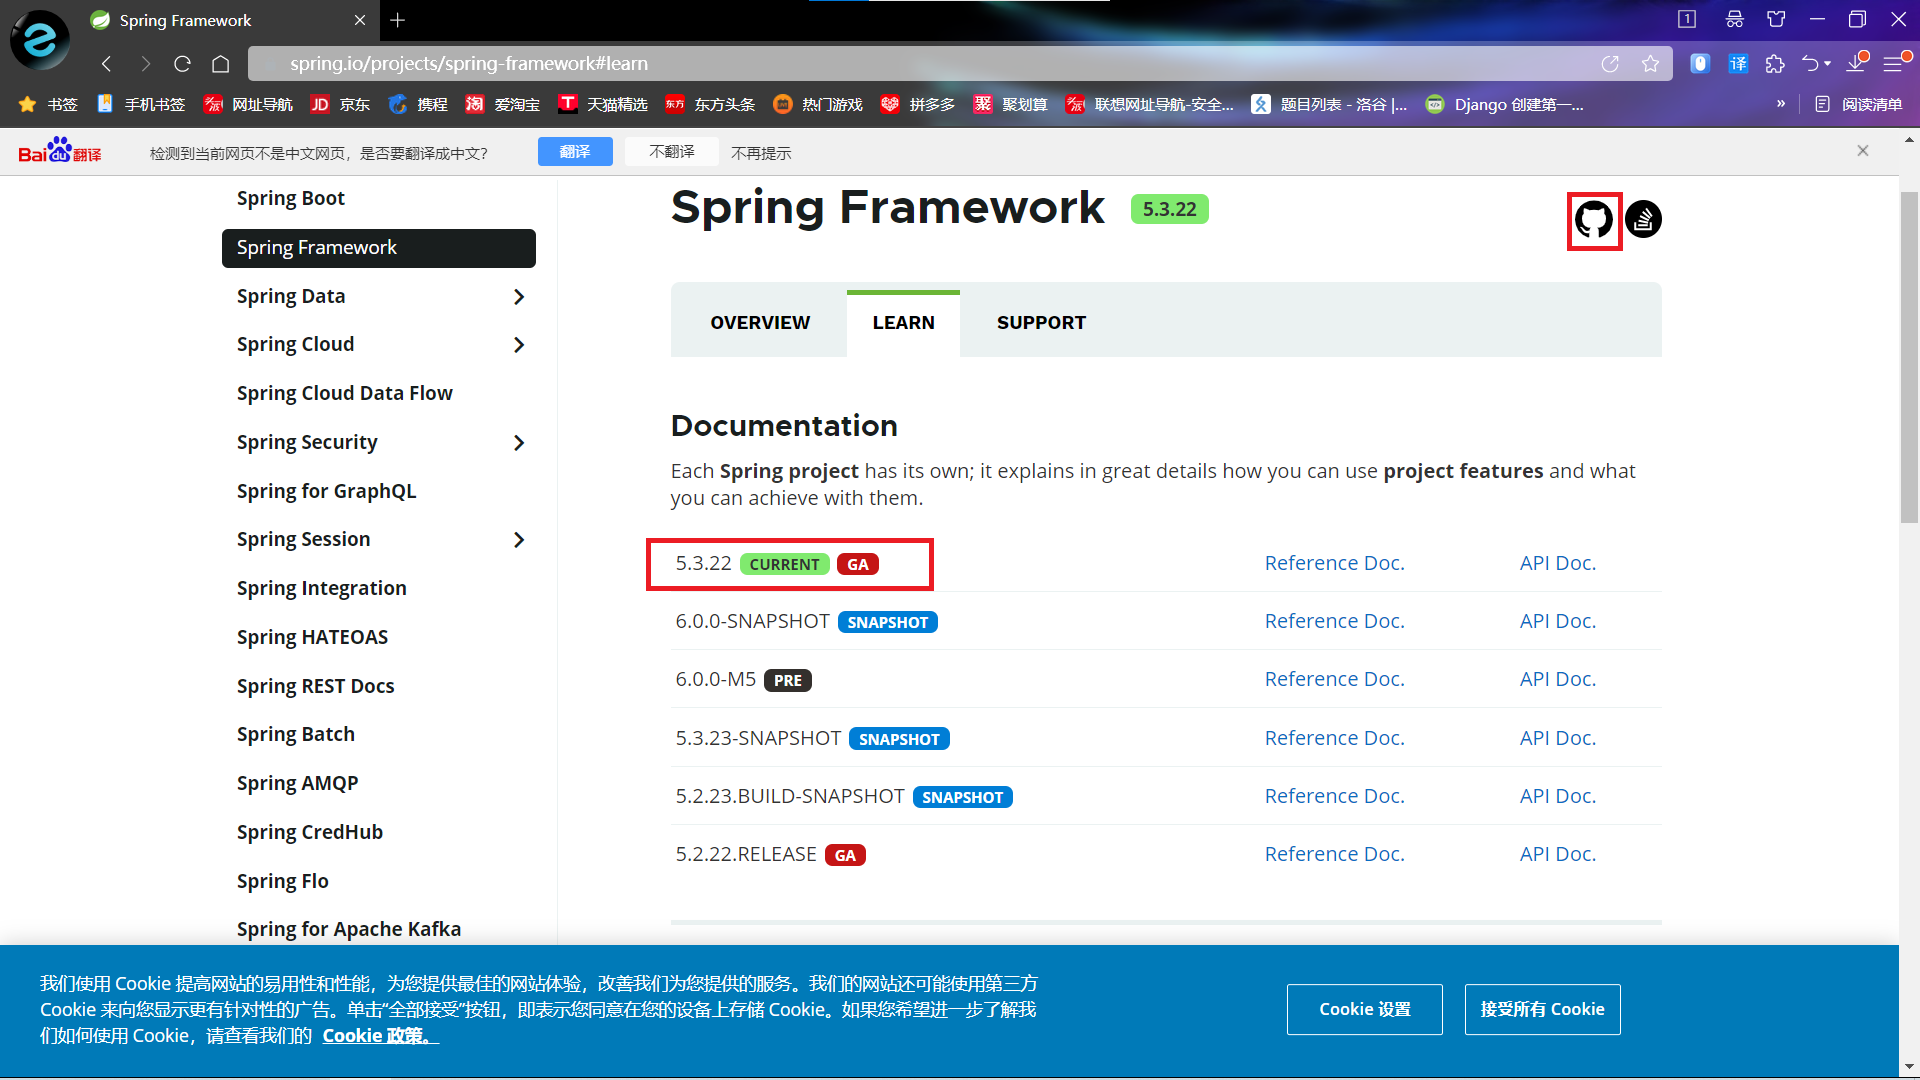Open Reference Doc. for 5.3.22
1920x1080 pixels.
coord(1335,563)
